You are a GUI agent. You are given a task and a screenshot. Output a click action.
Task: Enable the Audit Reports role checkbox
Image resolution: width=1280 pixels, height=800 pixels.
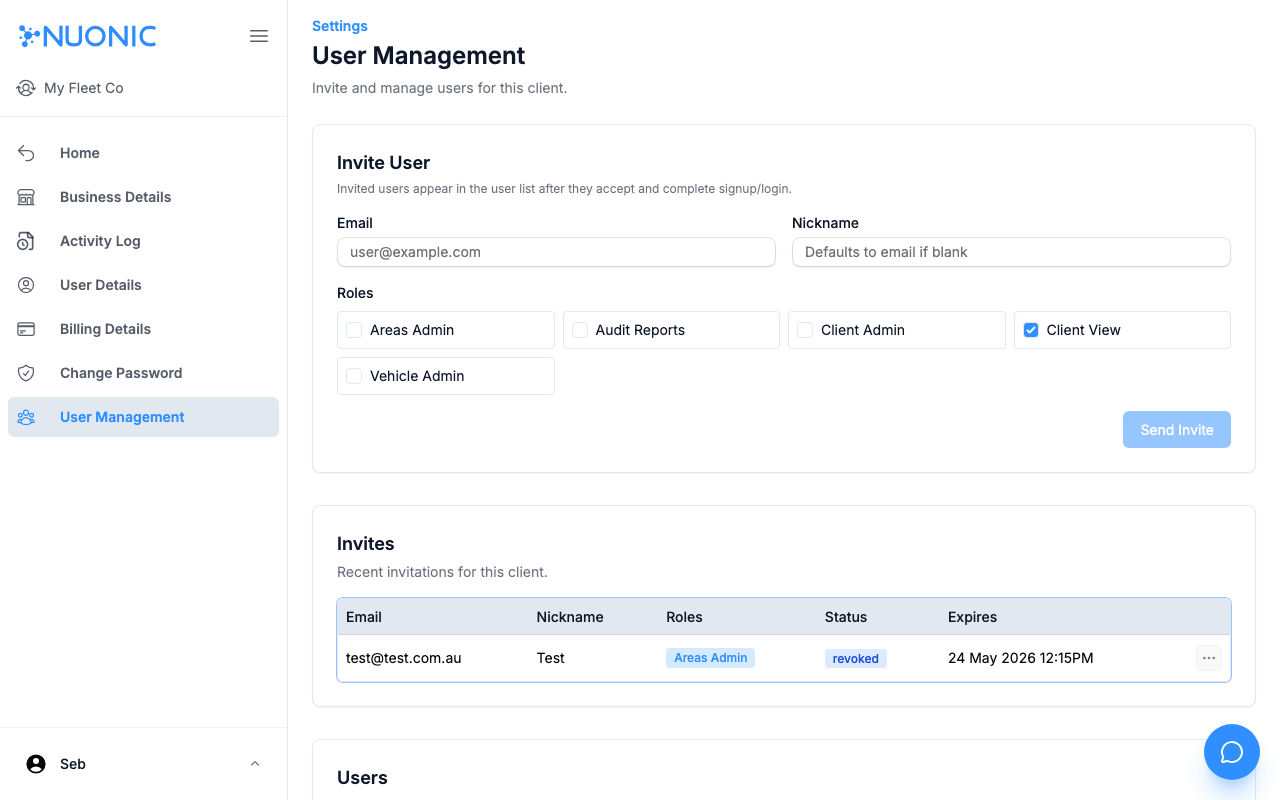click(580, 330)
